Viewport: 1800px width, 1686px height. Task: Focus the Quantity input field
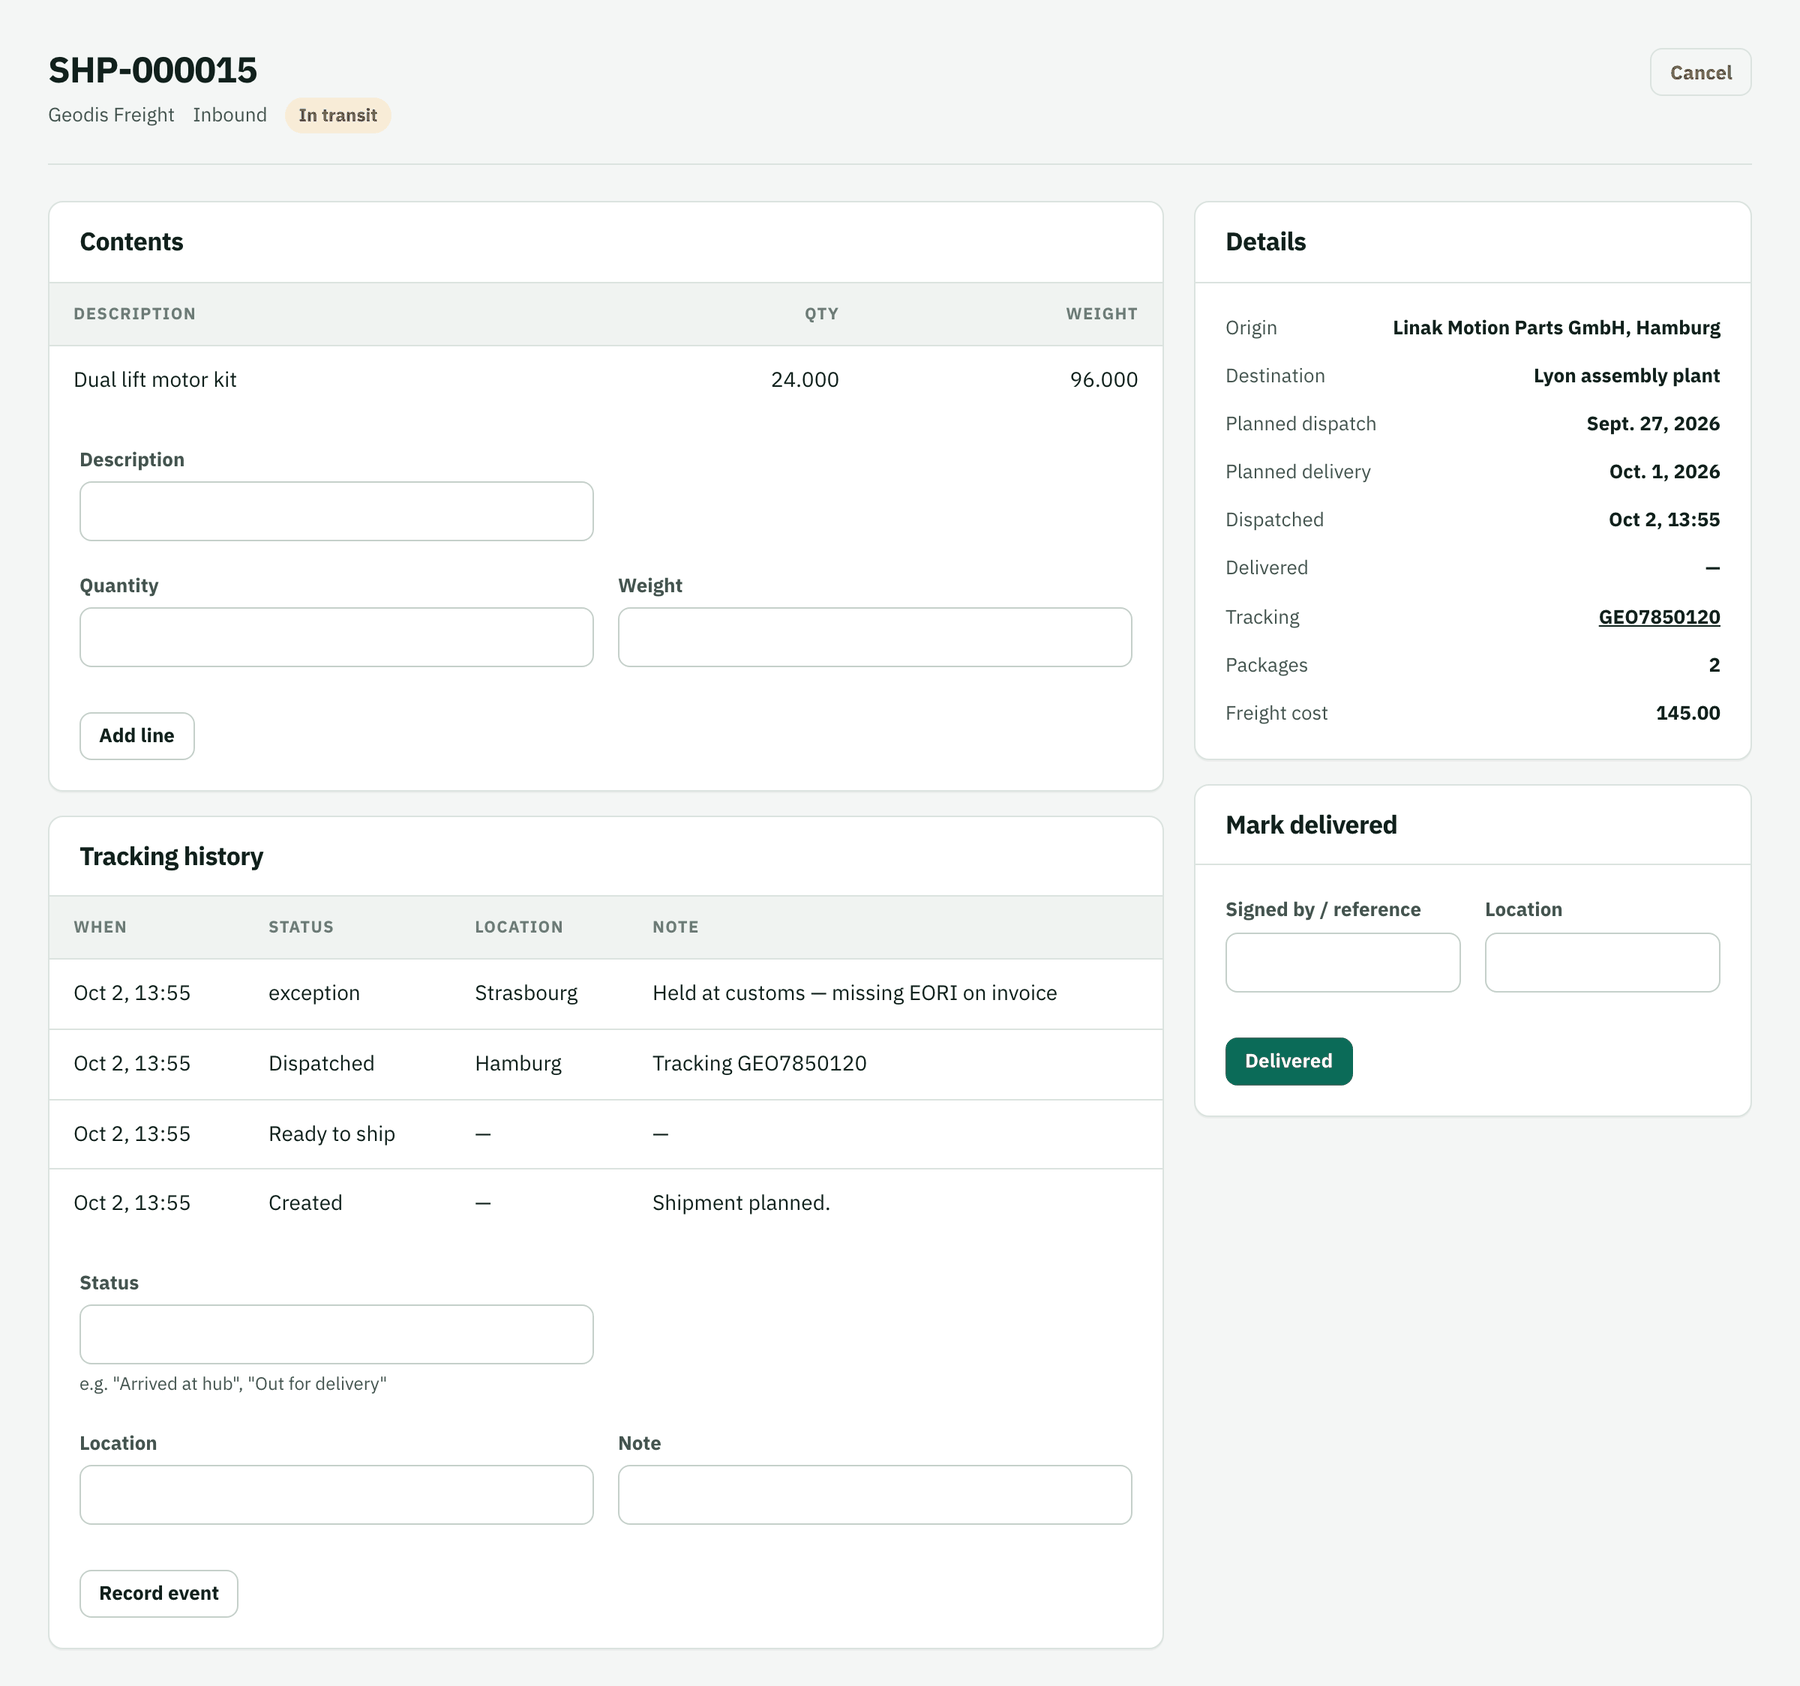point(336,637)
